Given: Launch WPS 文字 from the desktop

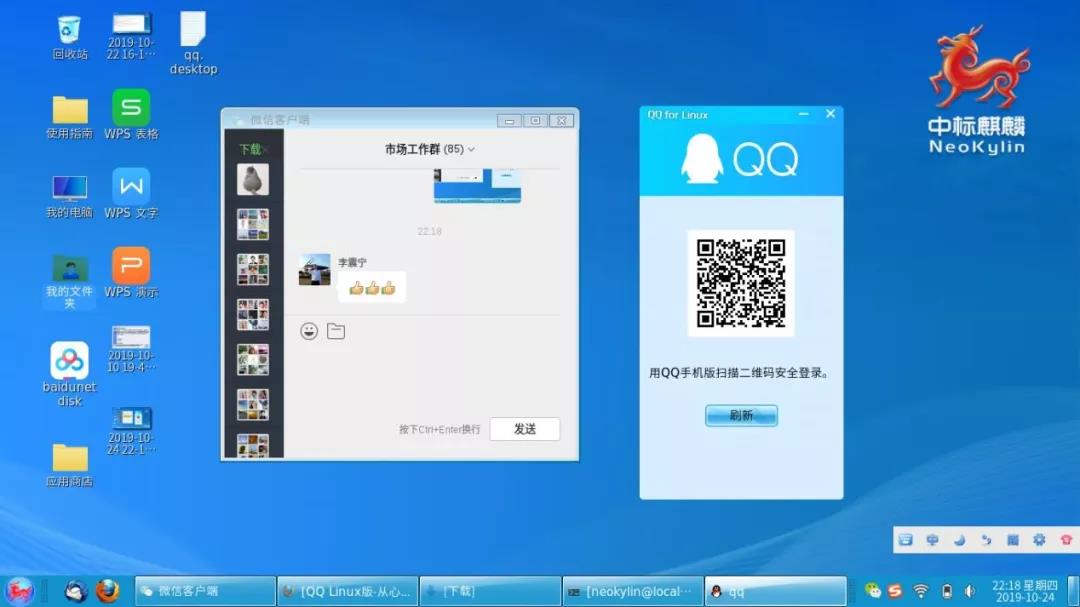Looking at the screenshot, I should pyautogui.click(x=131, y=194).
